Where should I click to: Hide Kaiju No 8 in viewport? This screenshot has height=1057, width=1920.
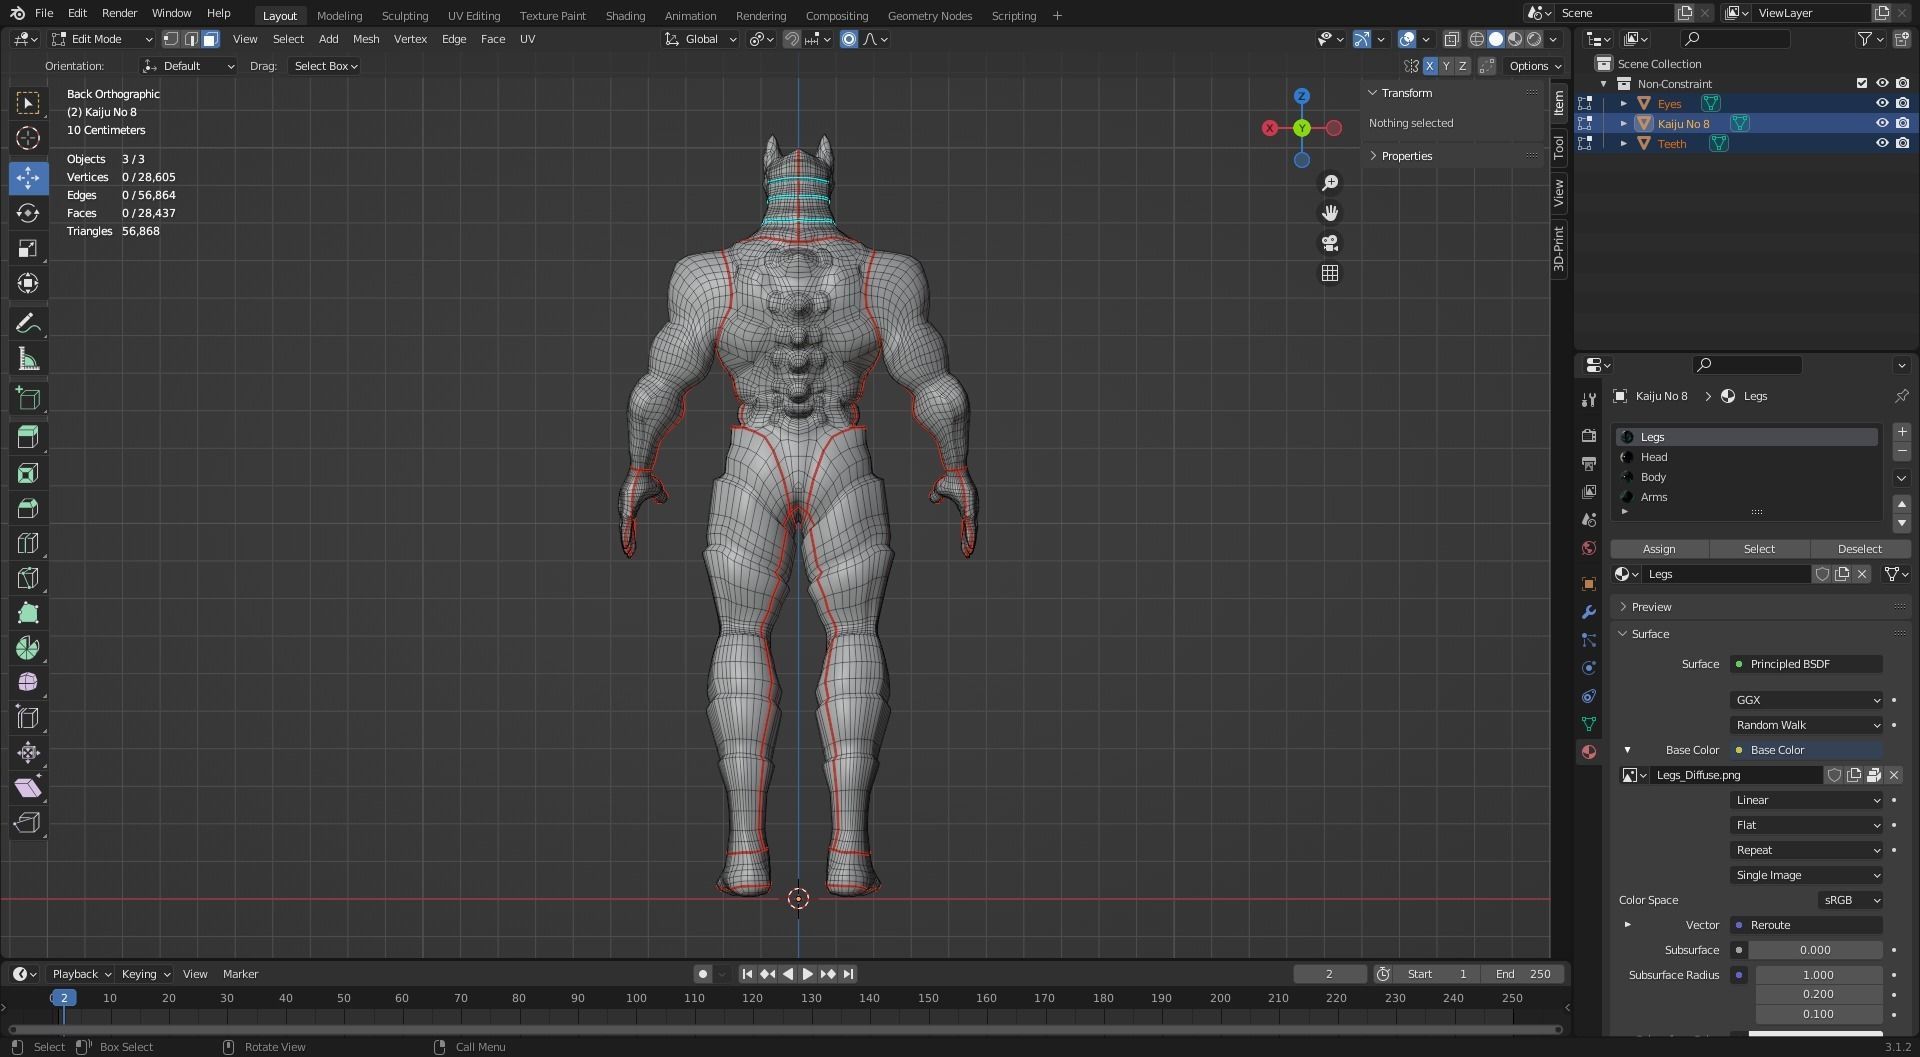tap(1882, 123)
